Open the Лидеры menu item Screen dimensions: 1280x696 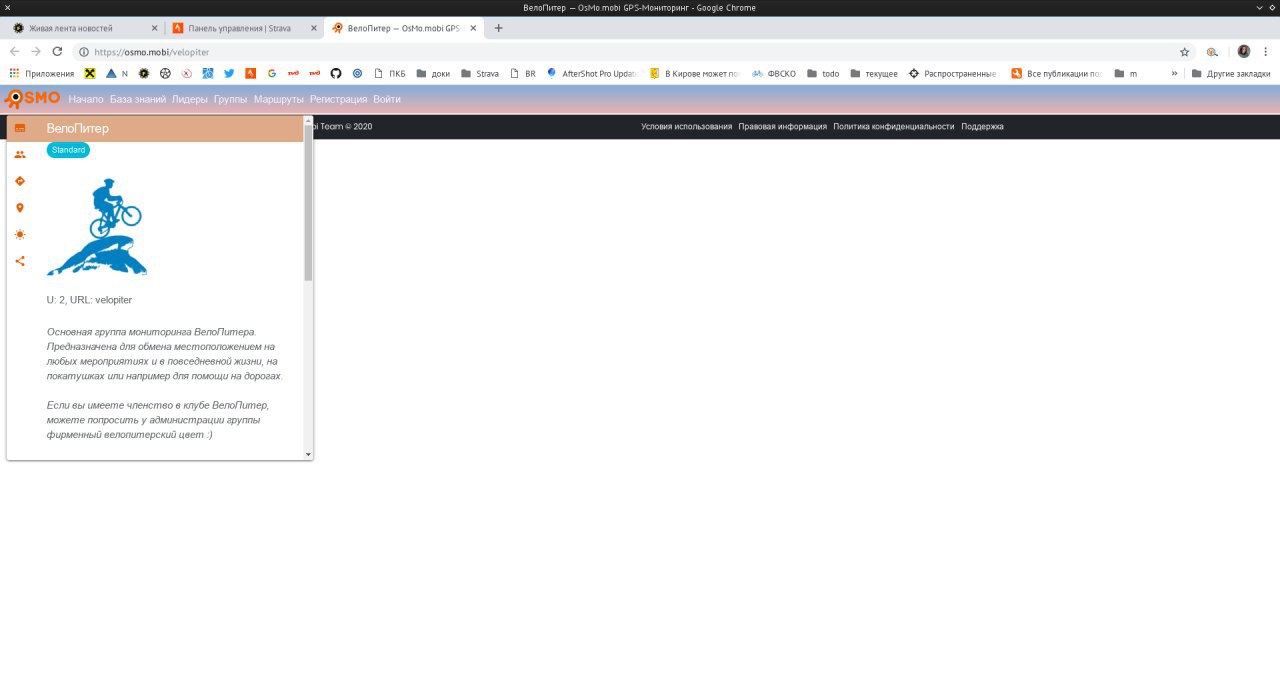click(190, 99)
